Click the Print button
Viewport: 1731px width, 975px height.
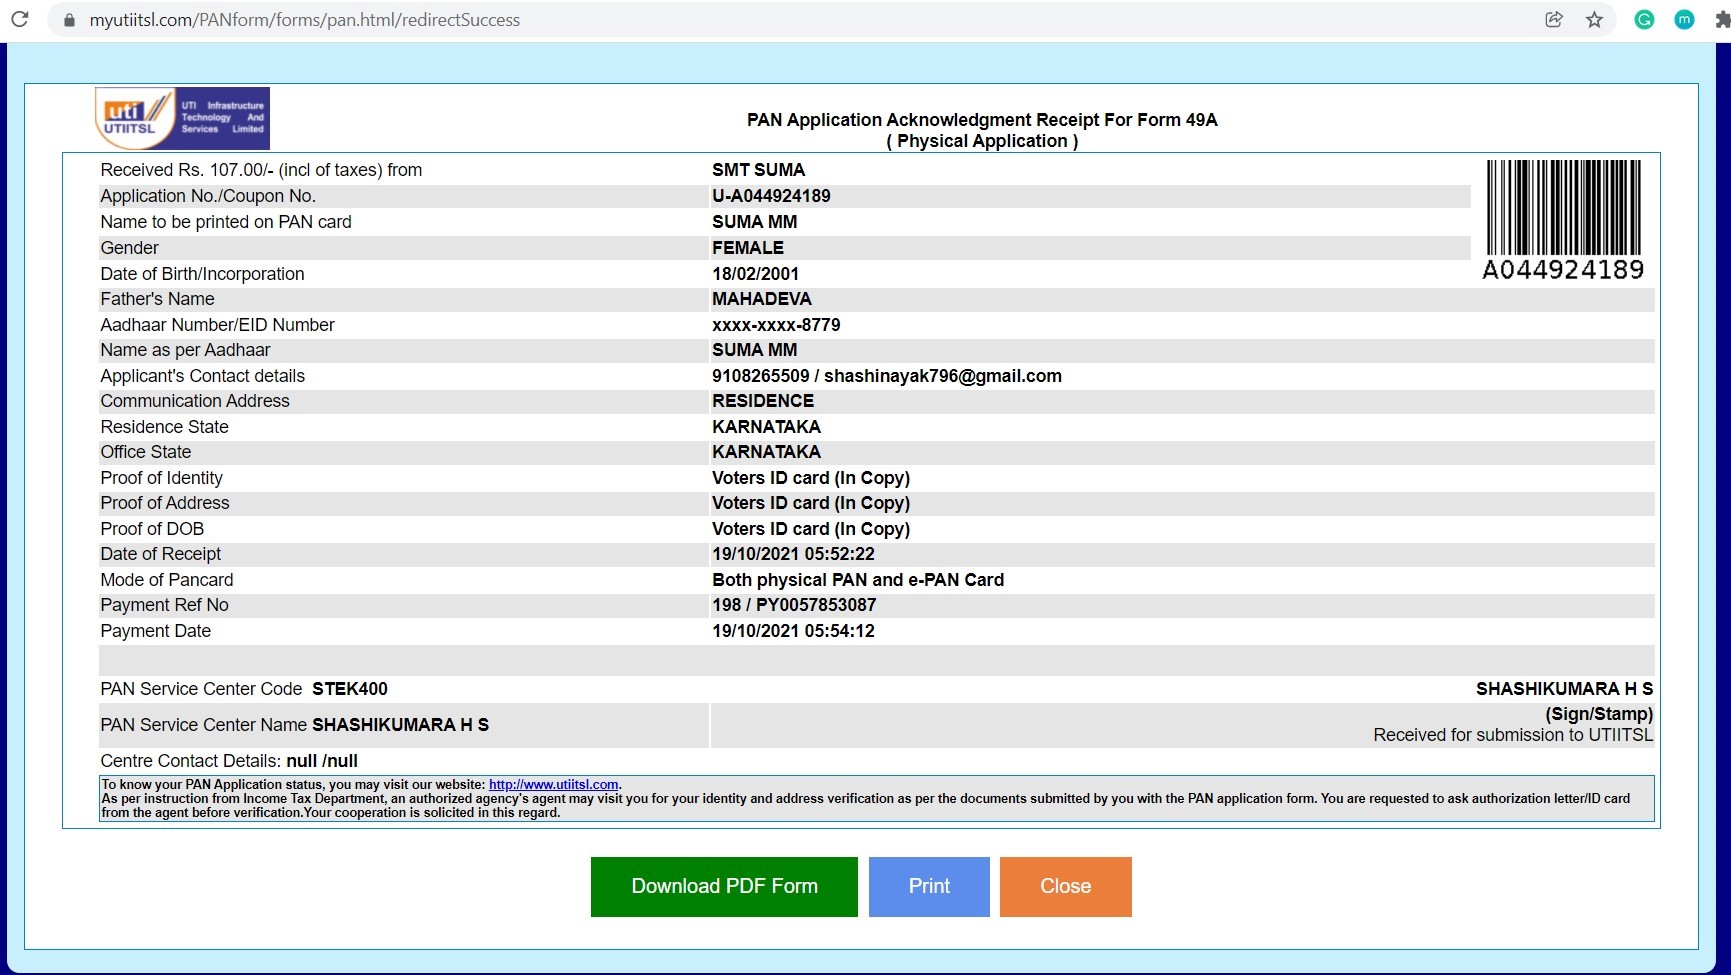(929, 886)
